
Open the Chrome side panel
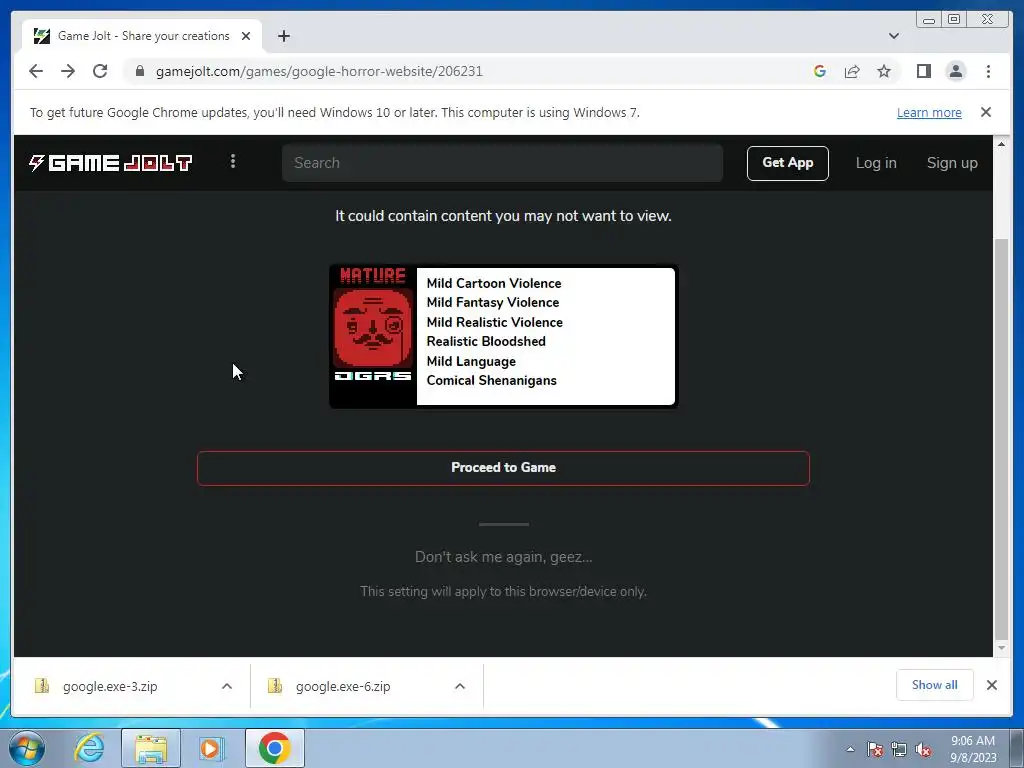click(923, 71)
